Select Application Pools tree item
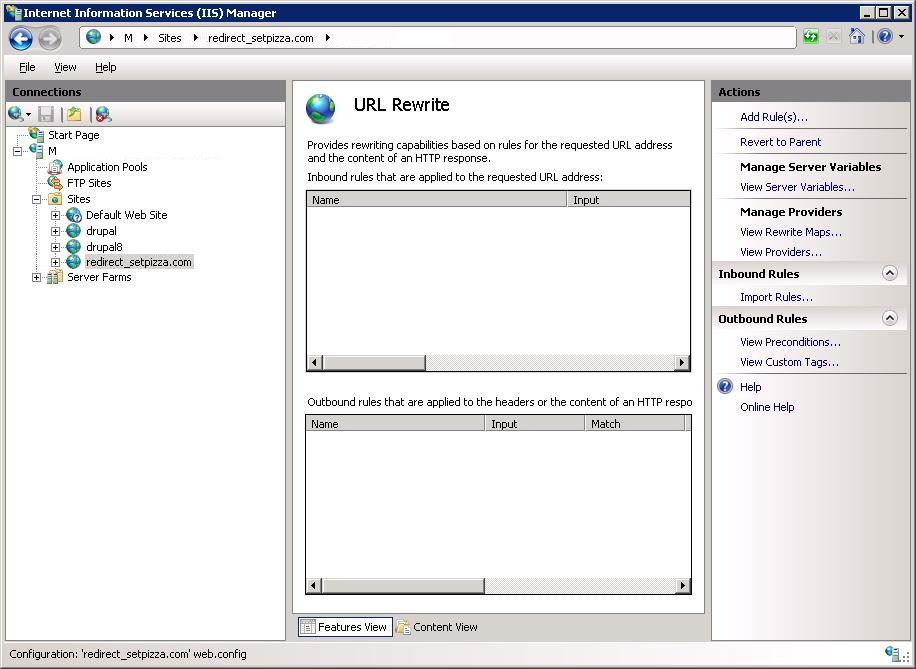 point(107,167)
